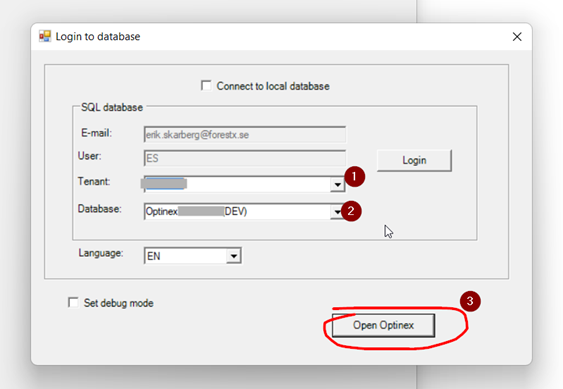563x389 pixels.
Task: Click the User label
Action: [89, 156]
